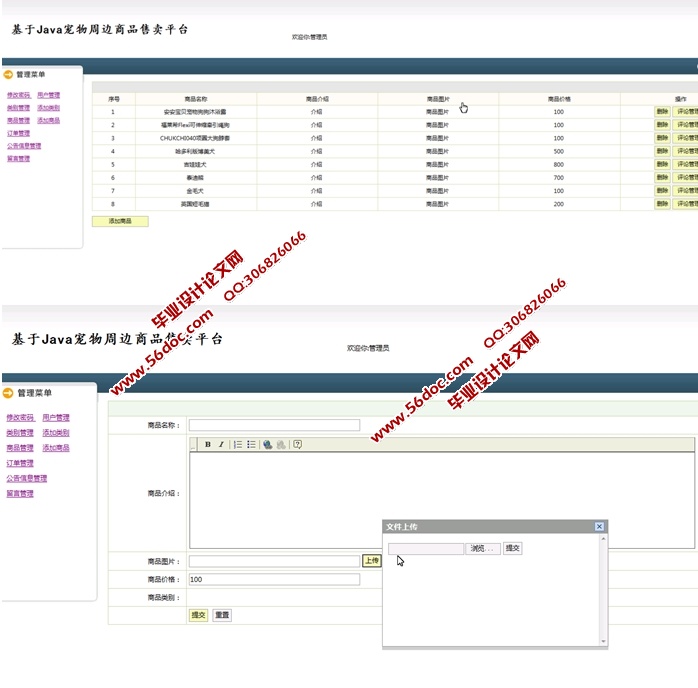Open 商品图片 link in row priced 800
Screen dimensions: 698x688
coord(438,165)
